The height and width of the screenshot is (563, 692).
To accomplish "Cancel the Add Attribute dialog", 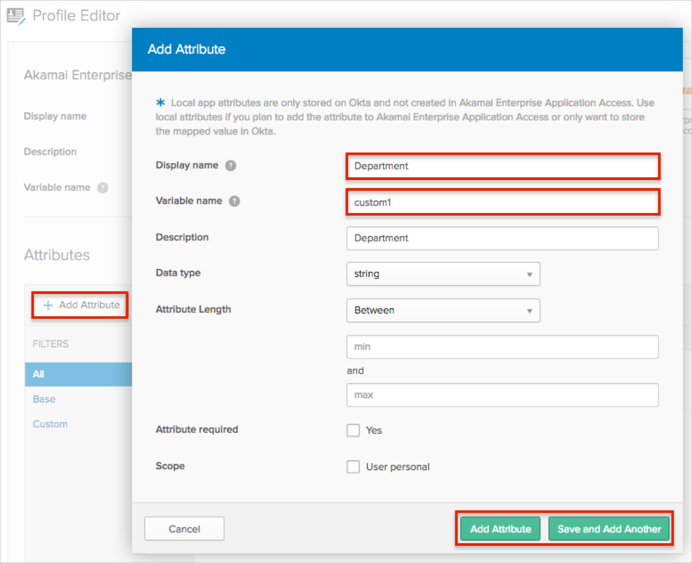I will coord(184,529).
